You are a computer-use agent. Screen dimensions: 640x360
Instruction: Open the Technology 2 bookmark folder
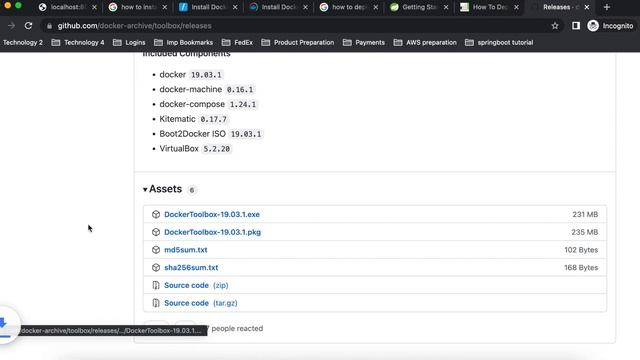coord(22,42)
